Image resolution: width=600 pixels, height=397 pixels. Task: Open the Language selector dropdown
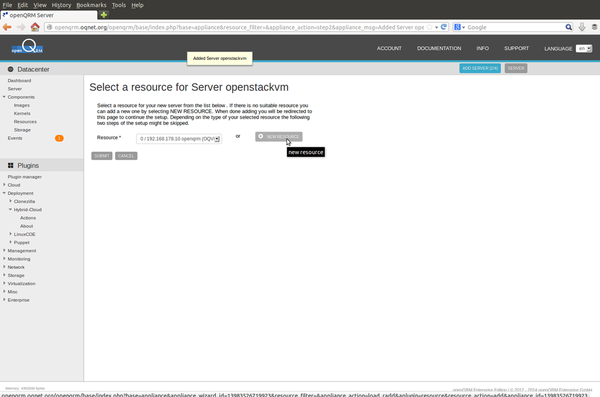pyautogui.click(x=584, y=49)
